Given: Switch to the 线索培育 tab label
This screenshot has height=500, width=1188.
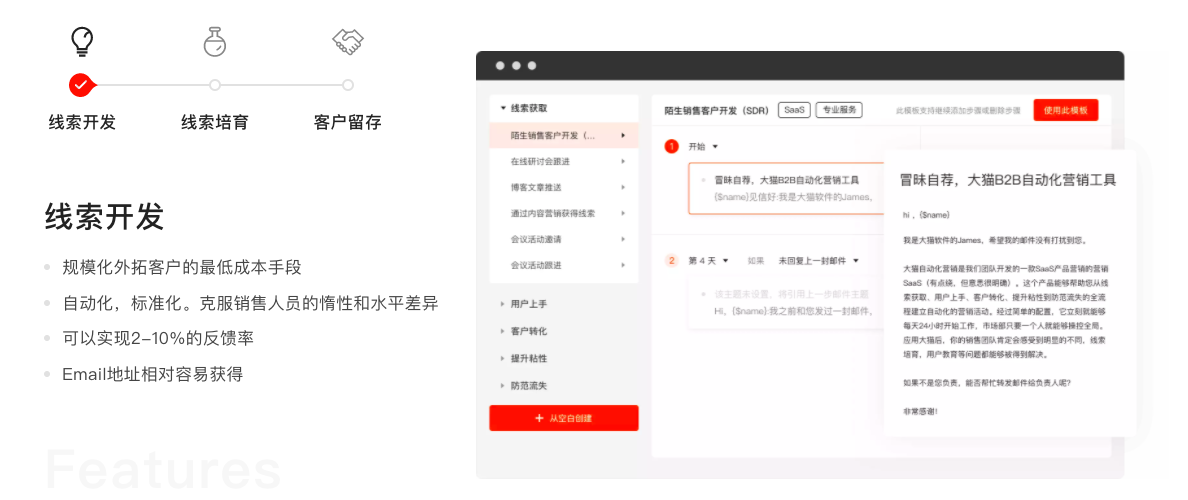Looking at the screenshot, I should tap(215, 122).
